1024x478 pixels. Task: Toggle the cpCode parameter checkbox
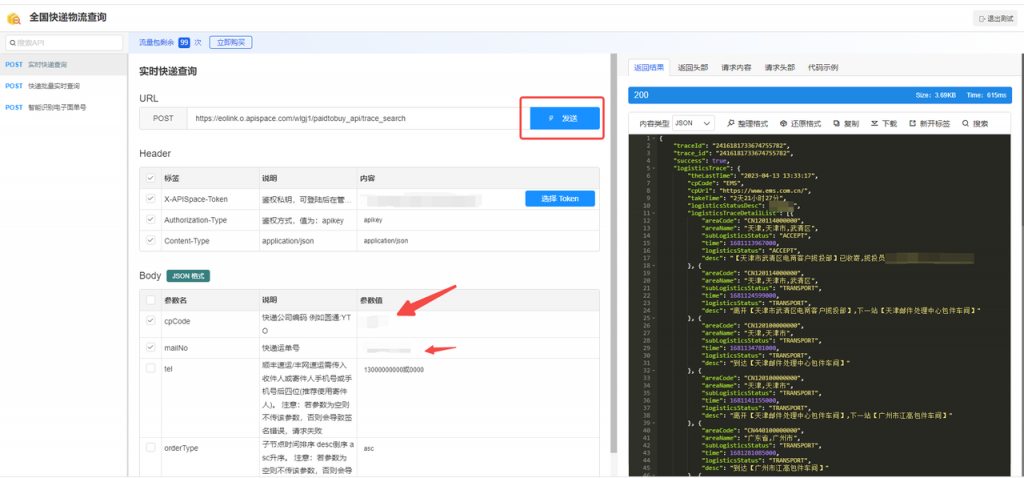click(x=151, y=321)
